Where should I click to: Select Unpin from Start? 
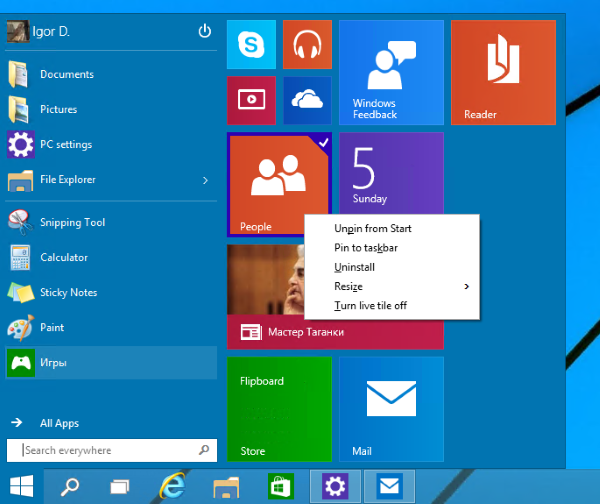click(373, 229)
